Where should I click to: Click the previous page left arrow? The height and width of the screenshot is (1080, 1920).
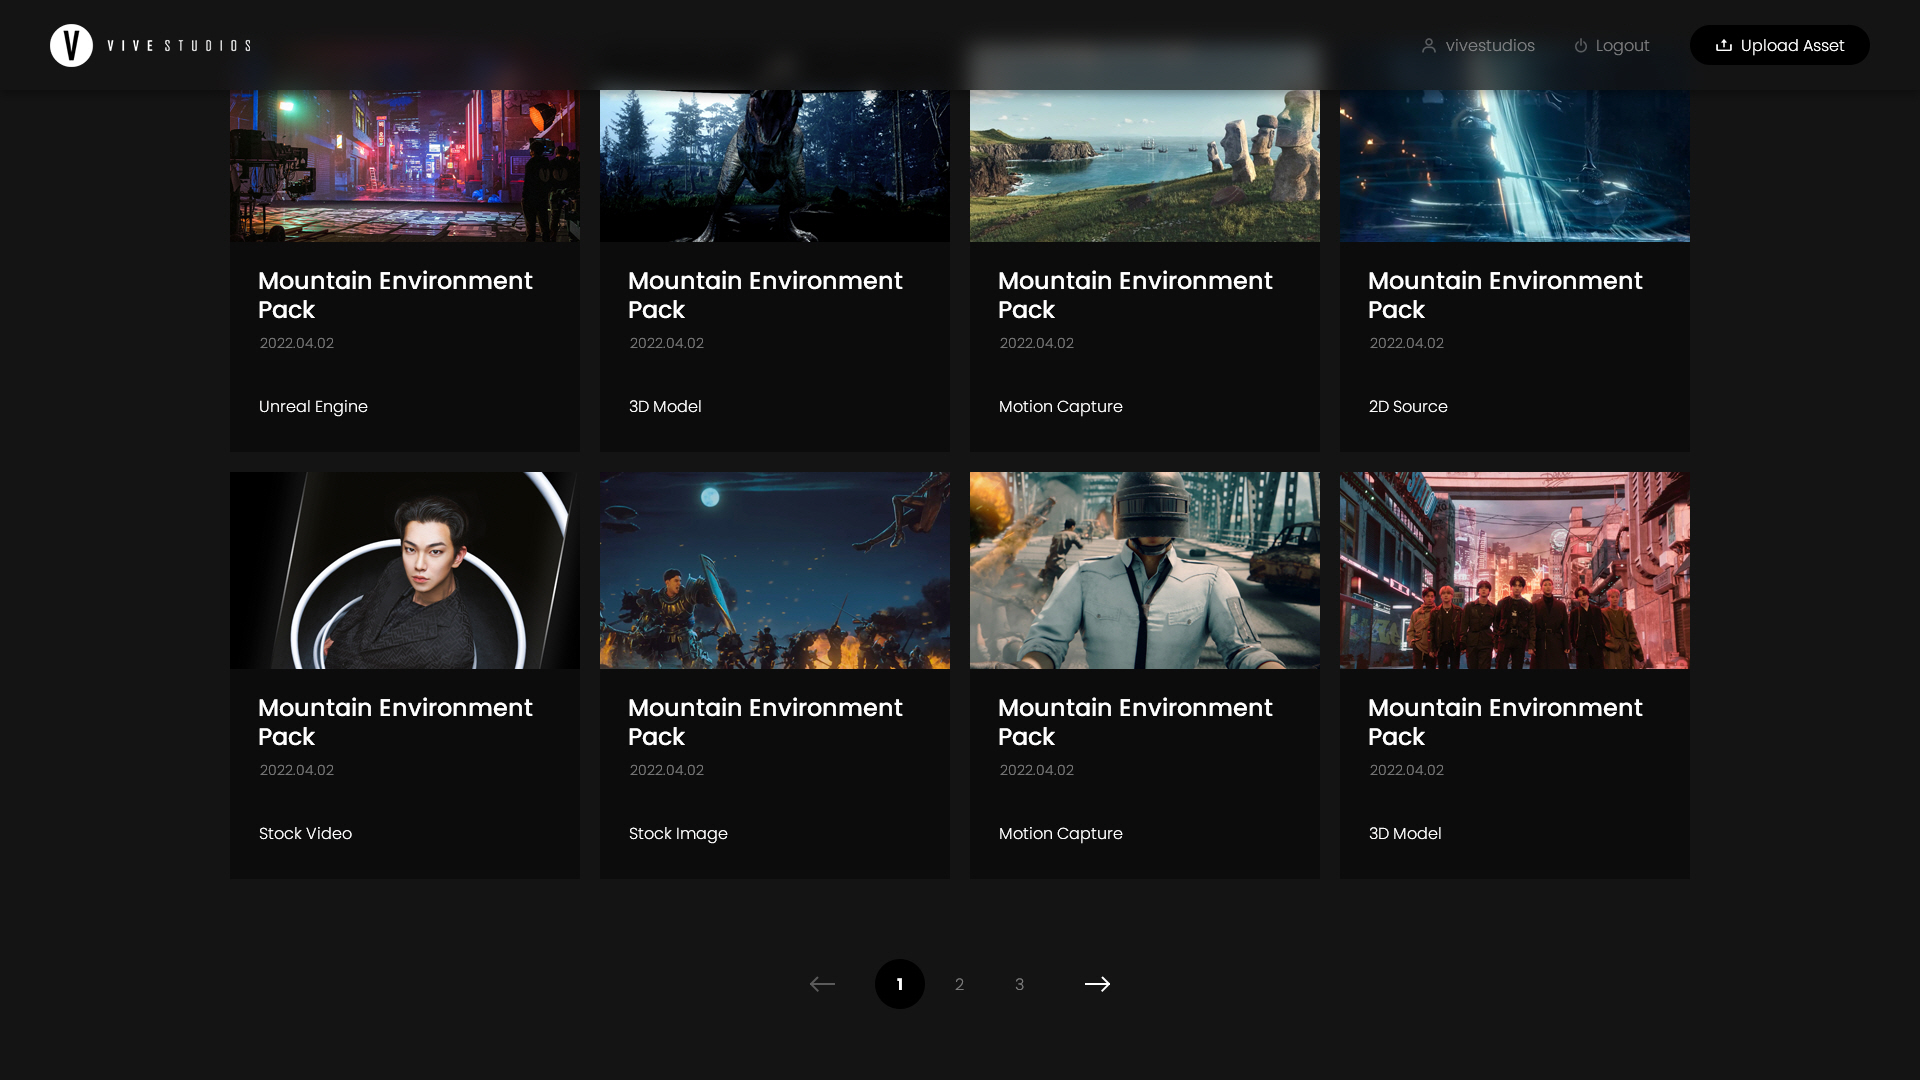click(x=822, y=984)
